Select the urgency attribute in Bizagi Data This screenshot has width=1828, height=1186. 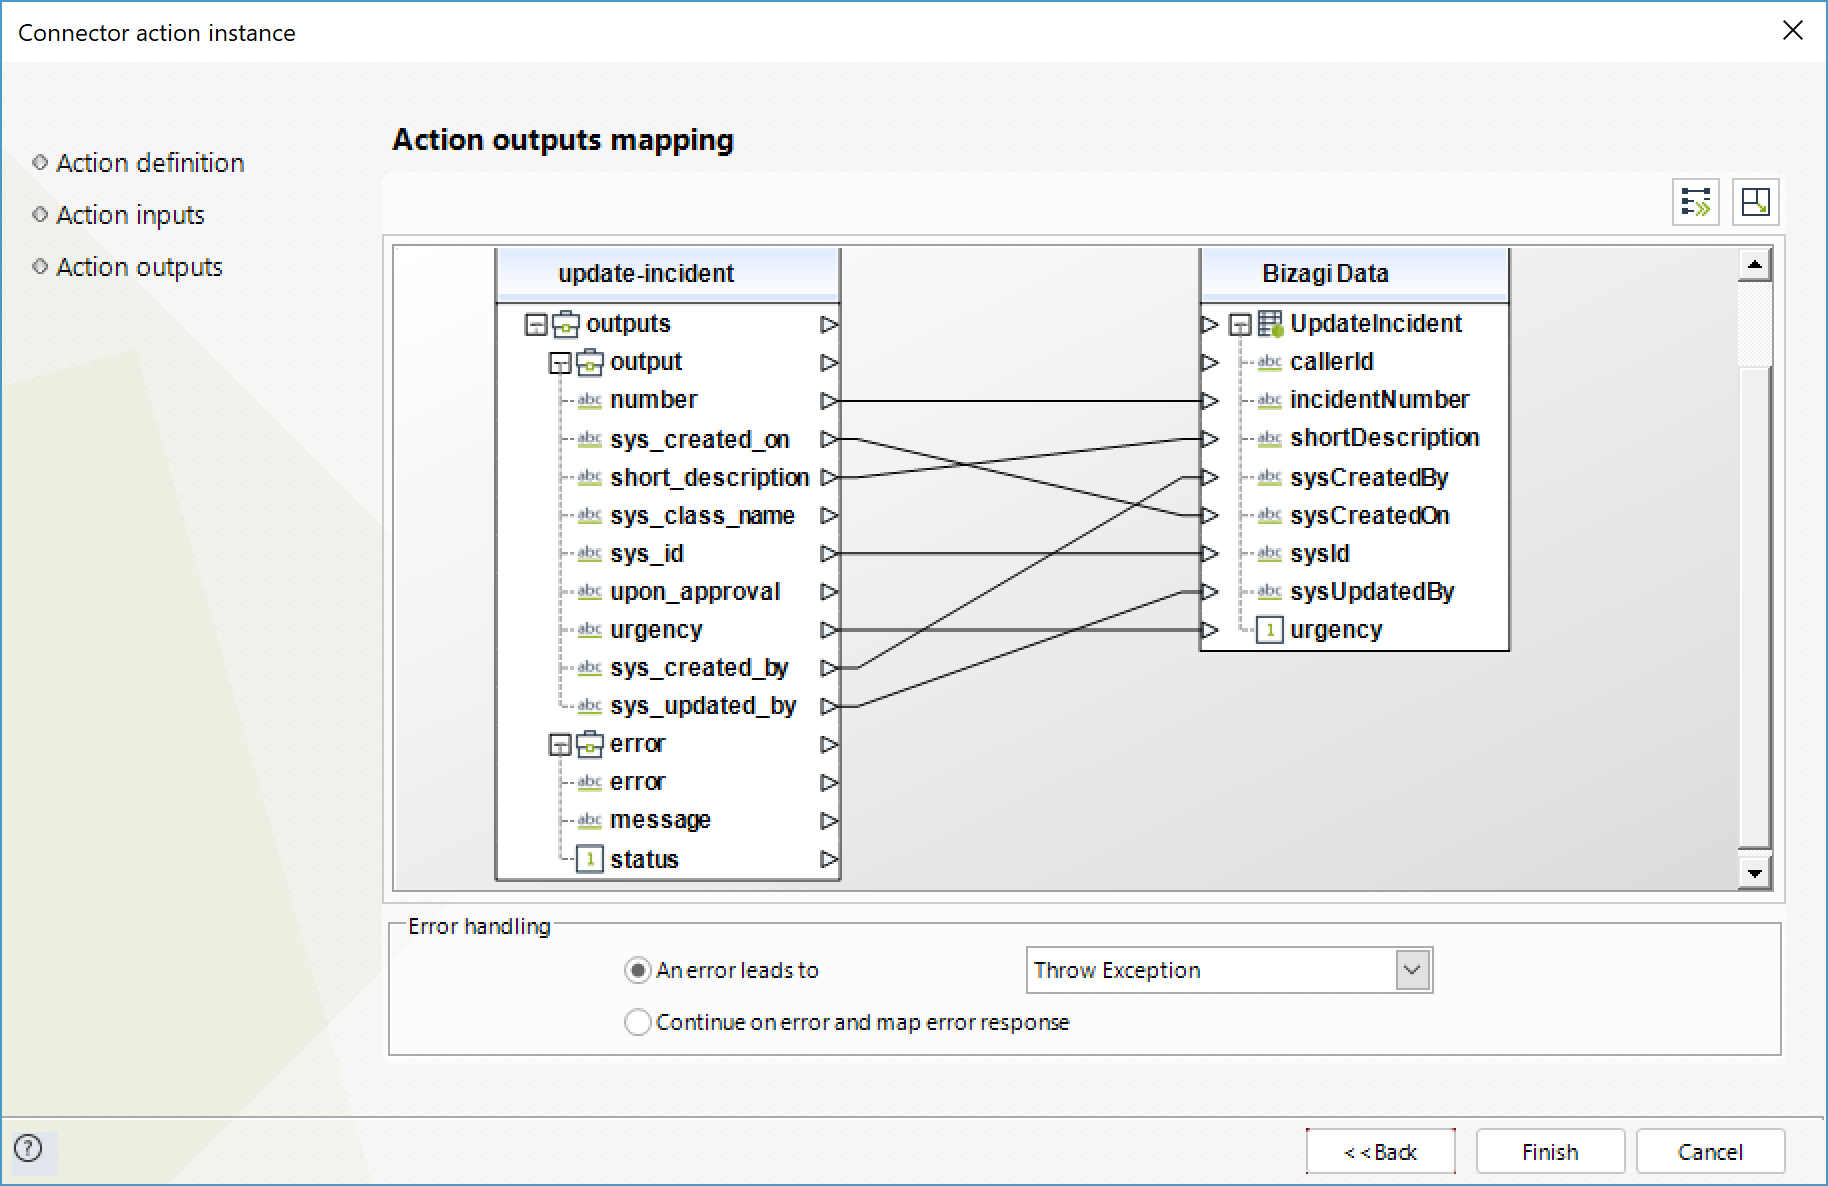coord(1336,630)
